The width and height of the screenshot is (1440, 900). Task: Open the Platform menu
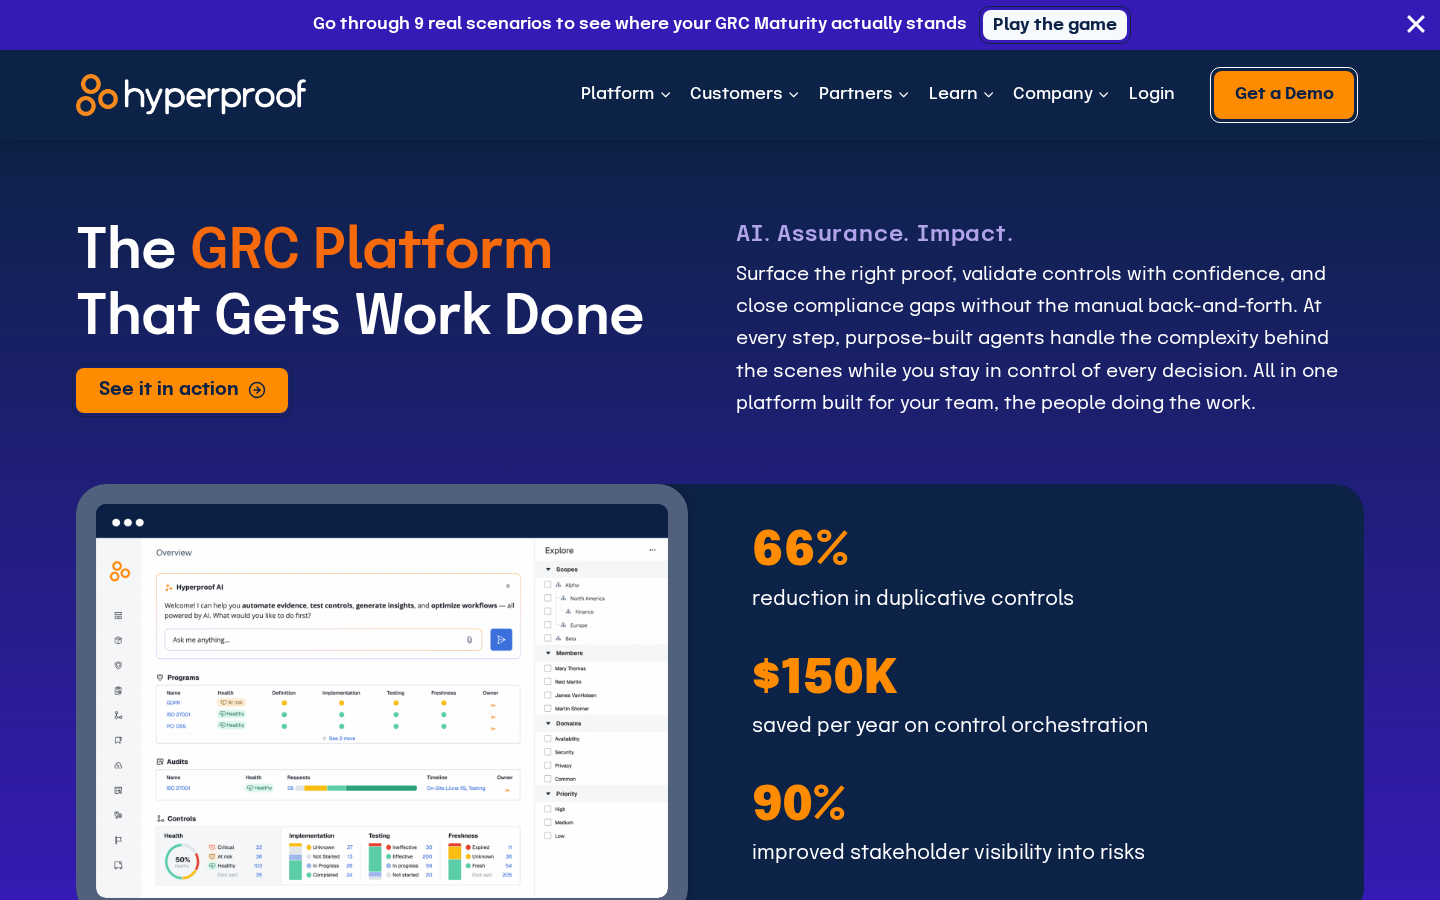pyautogui.click(x=625, y=93)
